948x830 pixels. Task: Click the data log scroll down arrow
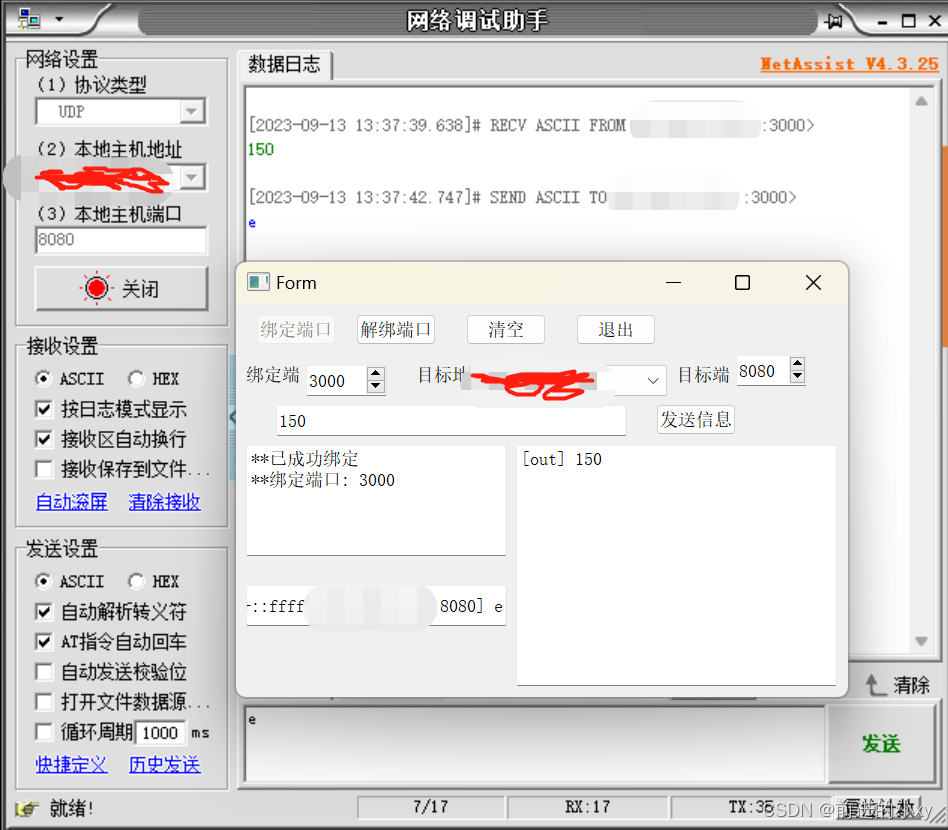(x=921, y=641)
